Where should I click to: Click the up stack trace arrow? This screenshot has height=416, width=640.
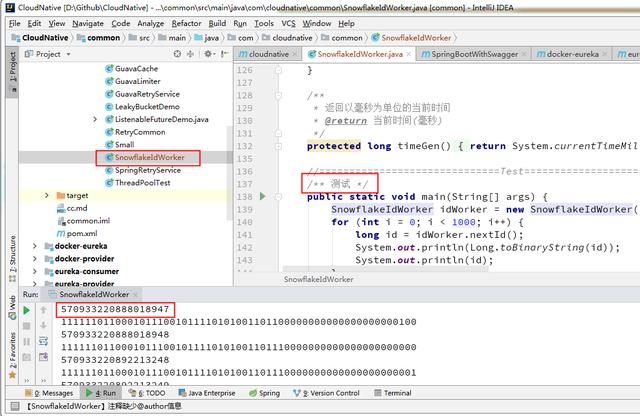click(x=43, y=310)
